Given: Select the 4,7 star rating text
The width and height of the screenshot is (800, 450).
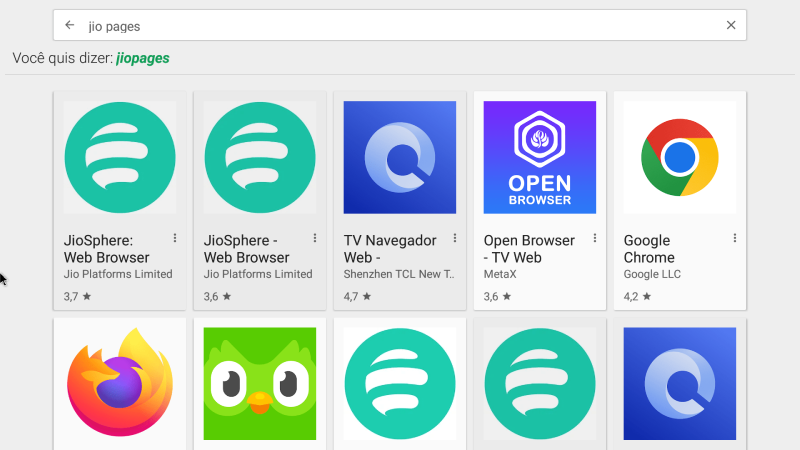Looking at the screenshot, I should click(x=357, y=296).
